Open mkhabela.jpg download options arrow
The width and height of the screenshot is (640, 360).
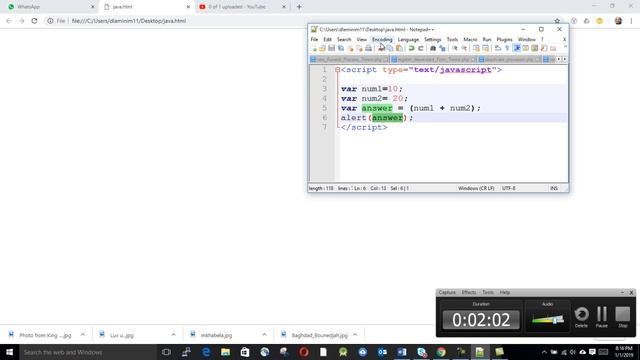(x=264, y=335)
